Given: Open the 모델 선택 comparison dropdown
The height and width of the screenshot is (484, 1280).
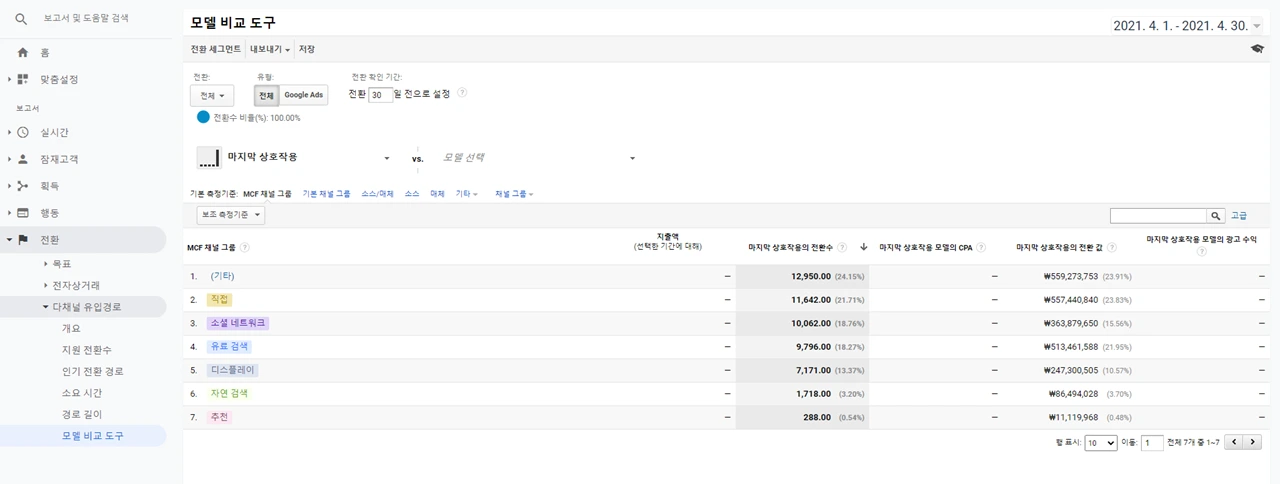Looking at the screenshot, I should (x=538, y=158).
